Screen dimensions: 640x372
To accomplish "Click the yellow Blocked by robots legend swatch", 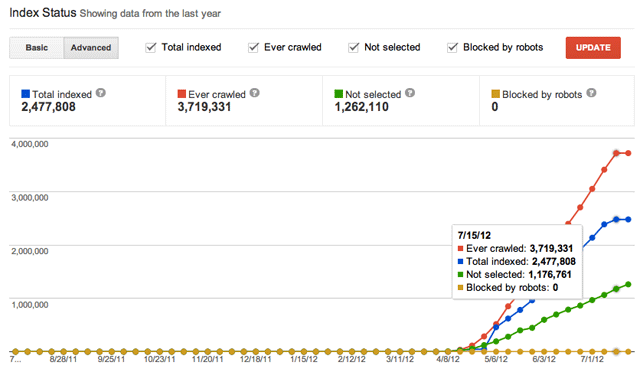I will pos(495,94).
